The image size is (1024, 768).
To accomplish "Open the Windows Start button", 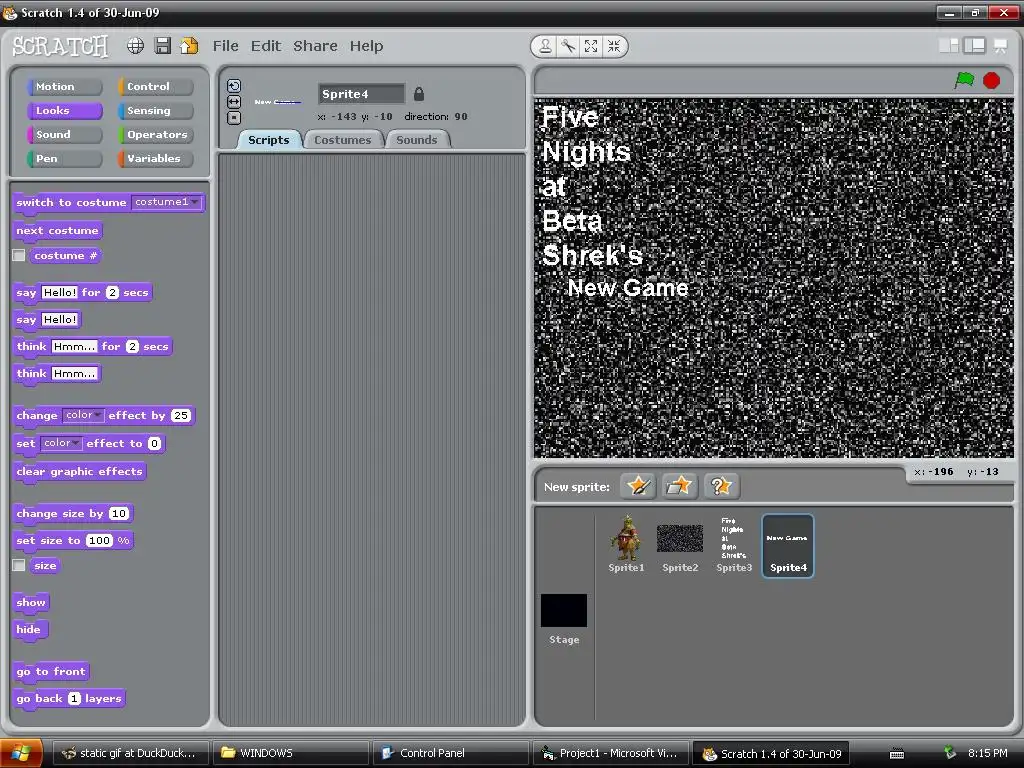I will pyautogui.click(x=21, y=754).
